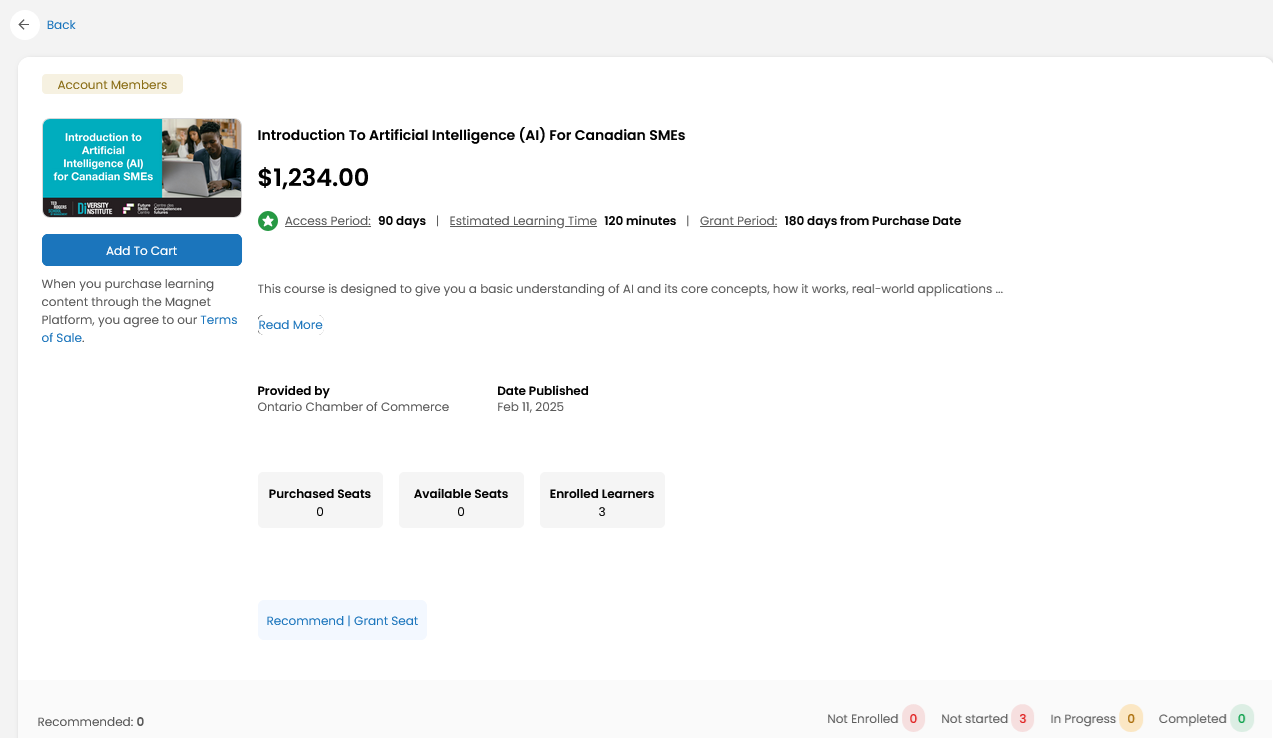Click the back arrow icon

pyautogui.click(x=24, y=25)
